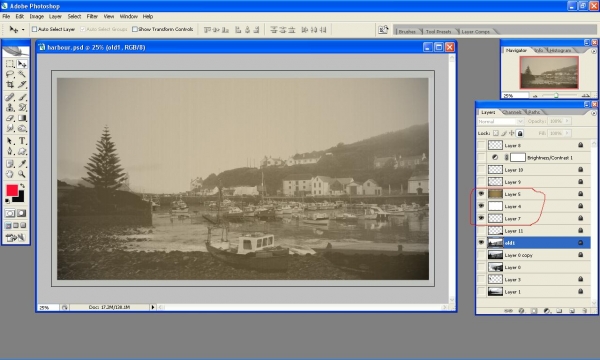Select the Brush tool
Image resolution: width=600 pixels, height=360 pixels.
[x=22, y=97]
